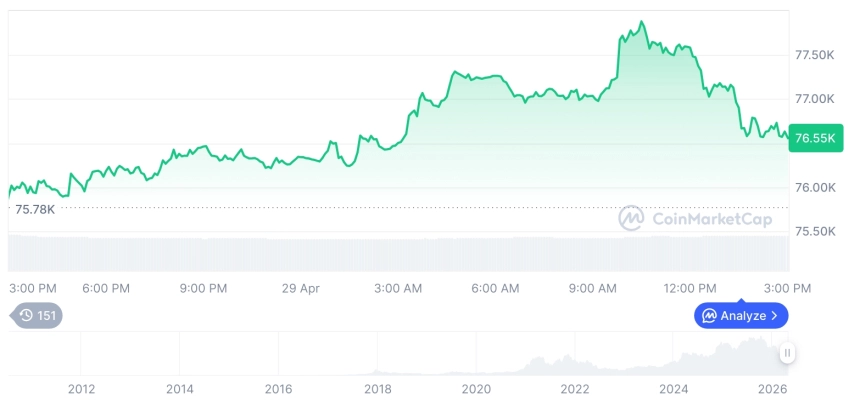Click the clock icon in the 151 badge
Screen dimensions: 860x401
pyautogui.click(x=26, y=315)
